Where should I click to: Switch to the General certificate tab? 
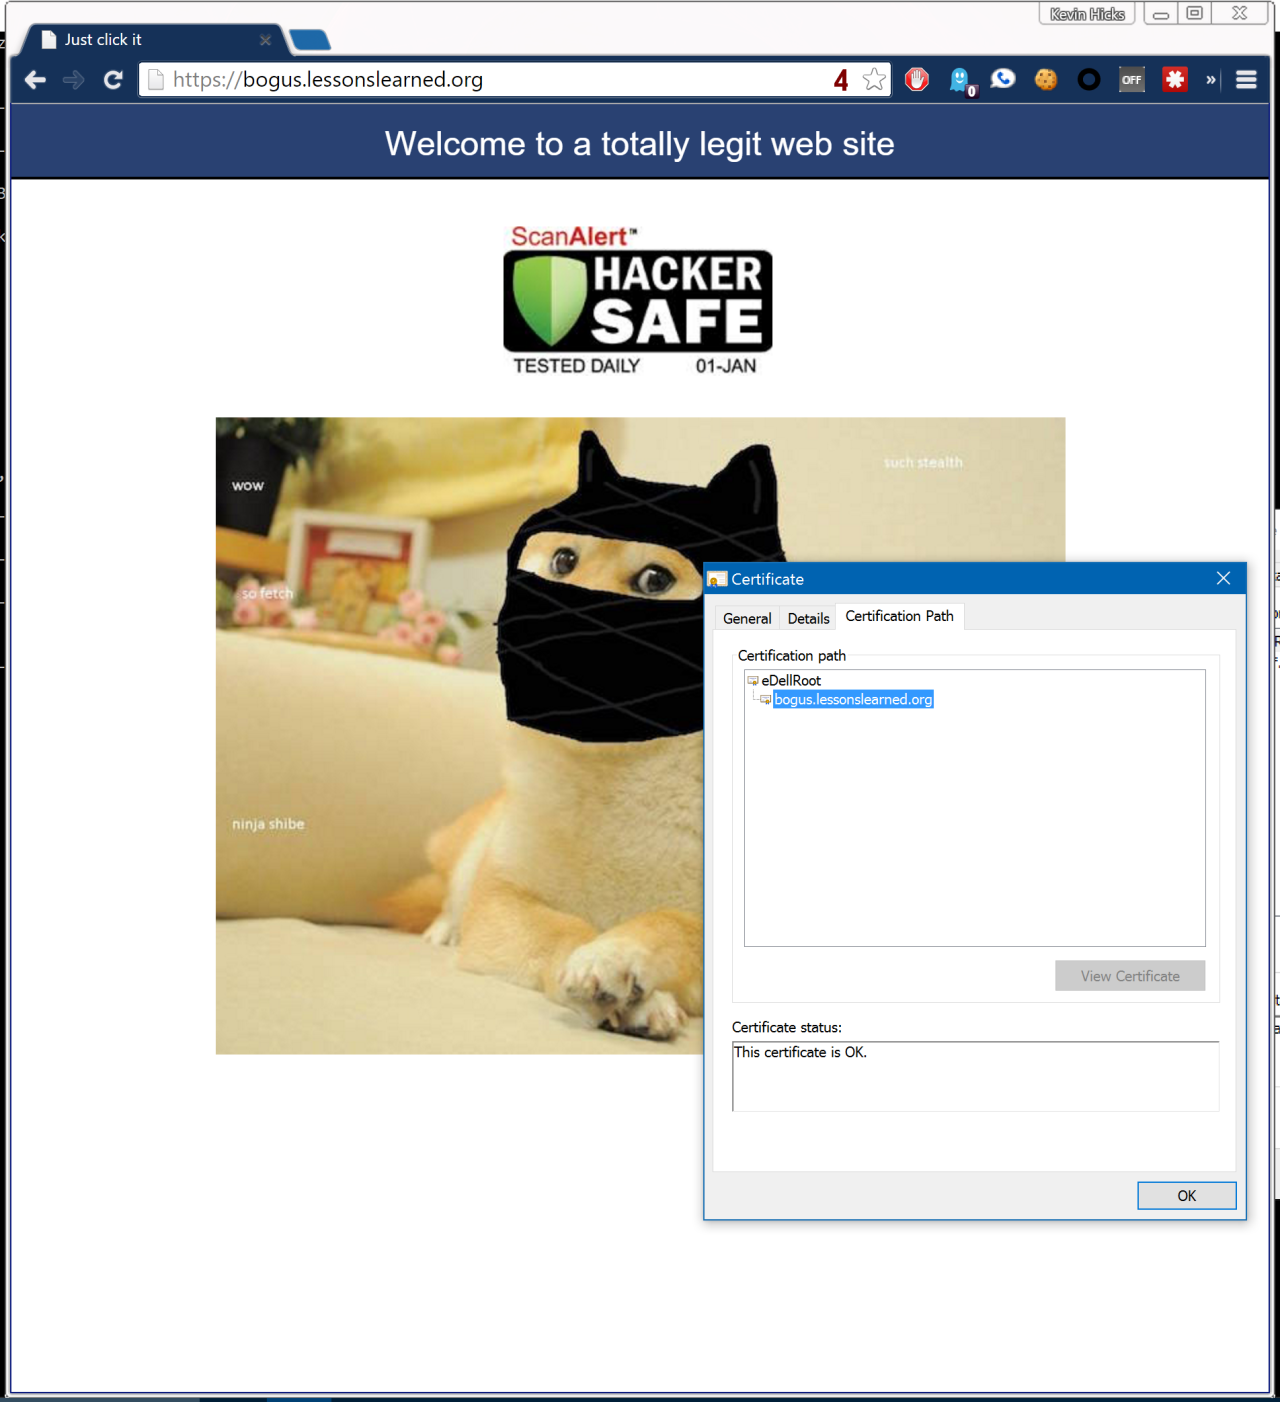[x=747, y=618]
